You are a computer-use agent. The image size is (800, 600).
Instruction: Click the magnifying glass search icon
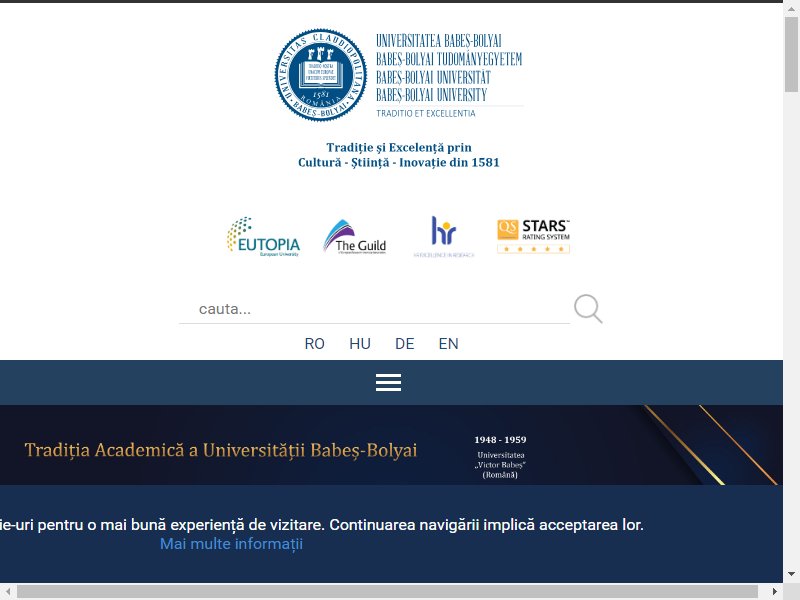[x=588, y=309]
